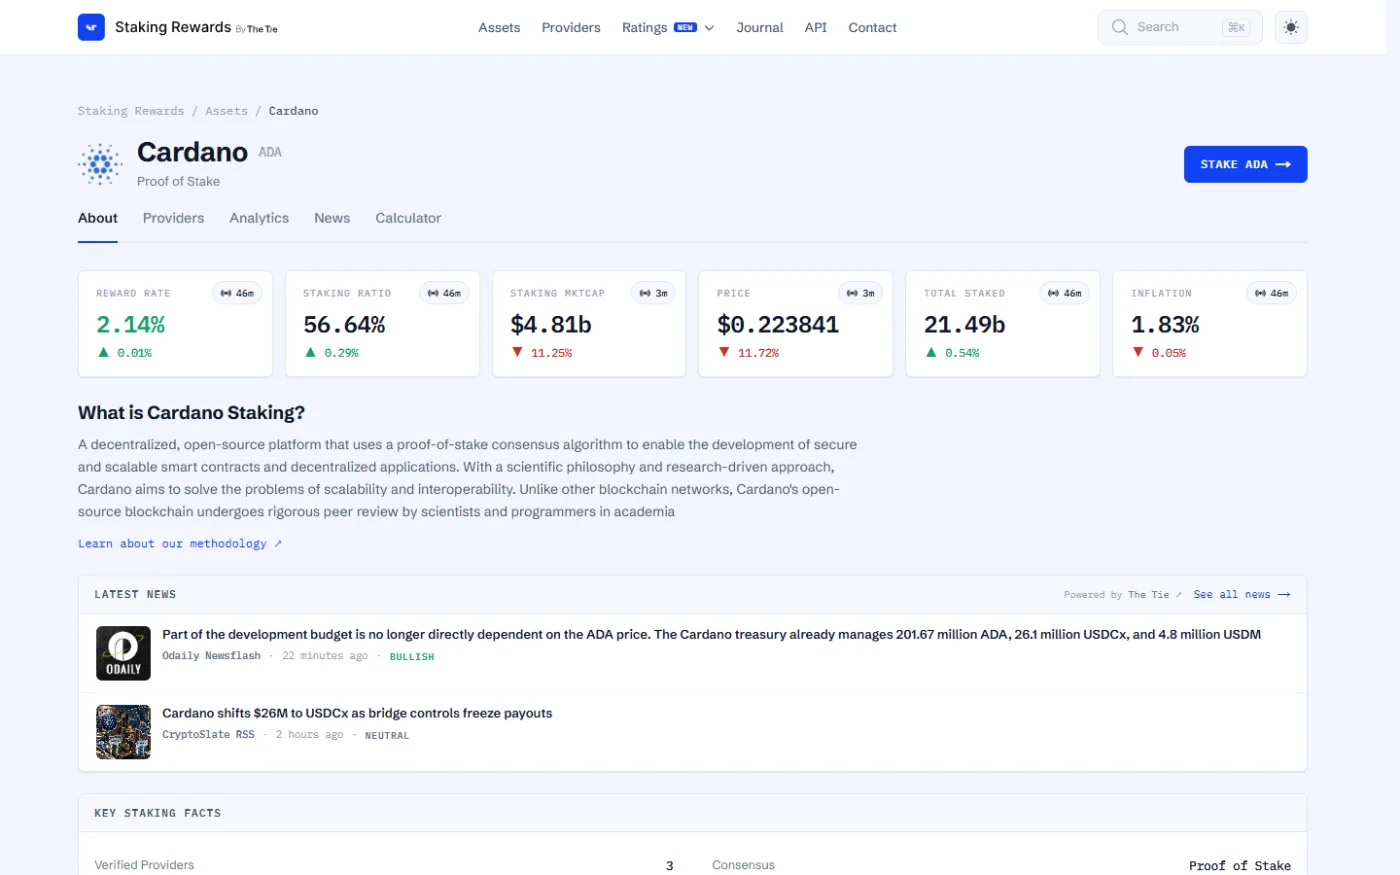Click the Staking Rewards breadcrumb link
Image resolution: width=1400 pixels, height=875 pixels.
131,111
